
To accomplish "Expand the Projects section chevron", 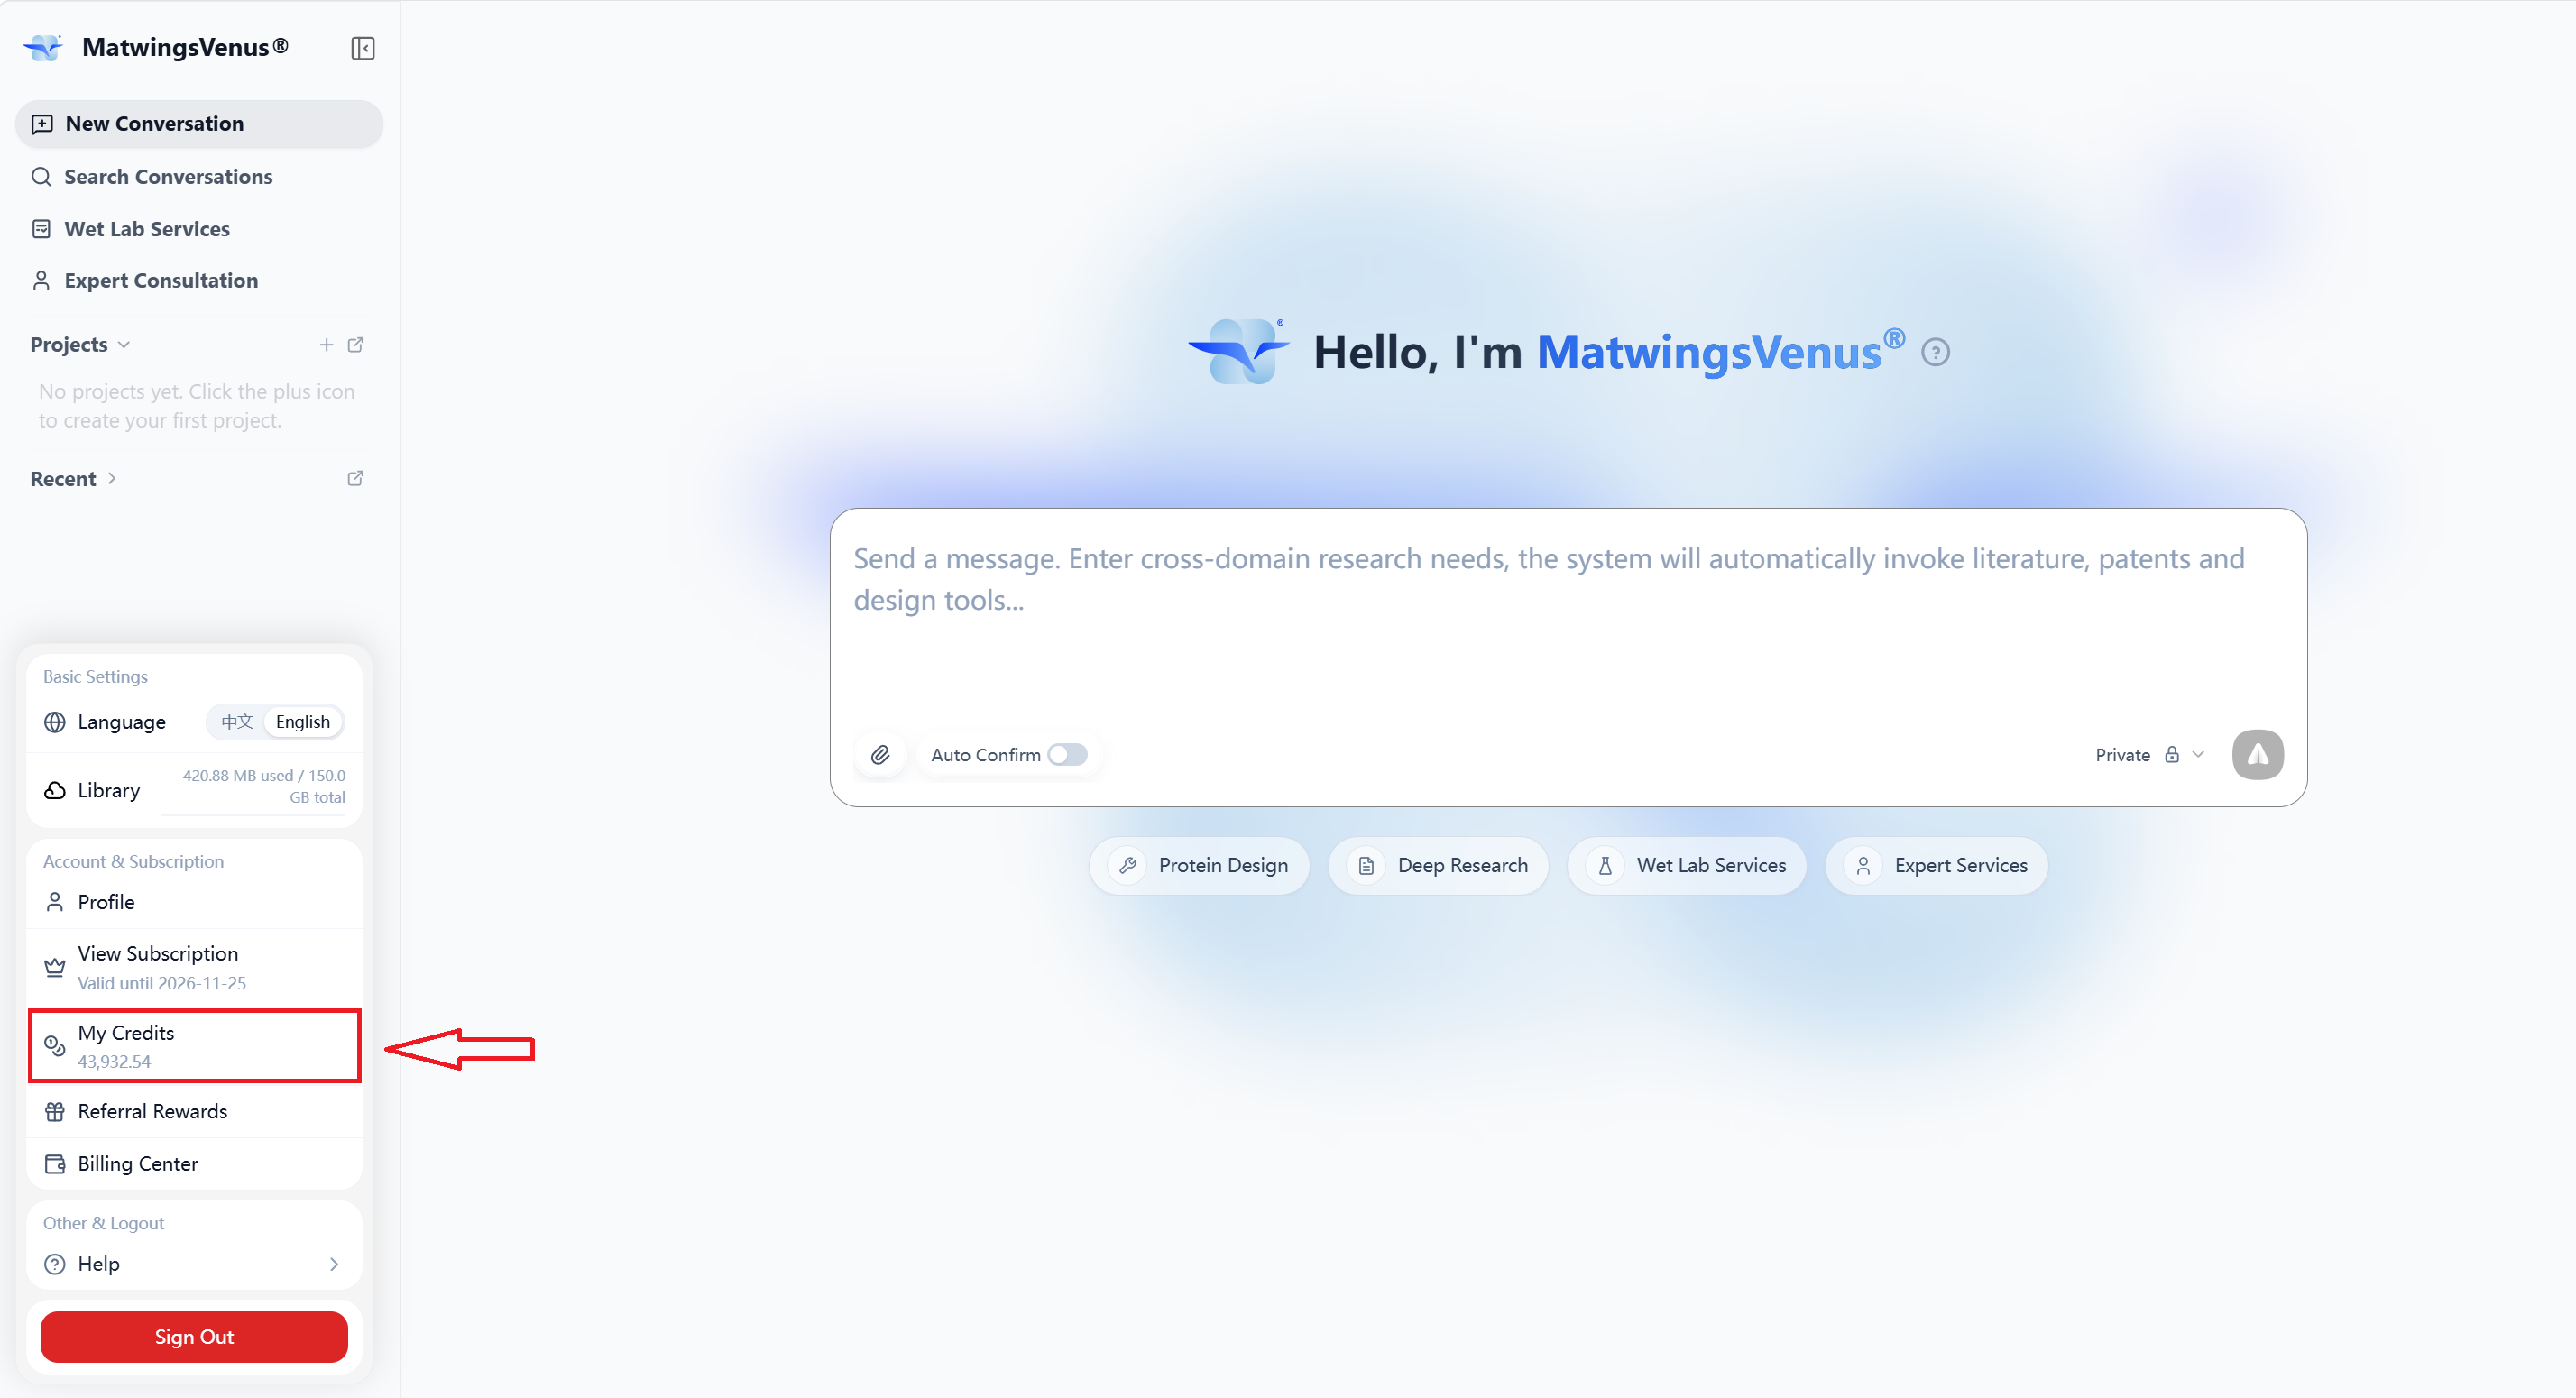I will pos(124,344).
